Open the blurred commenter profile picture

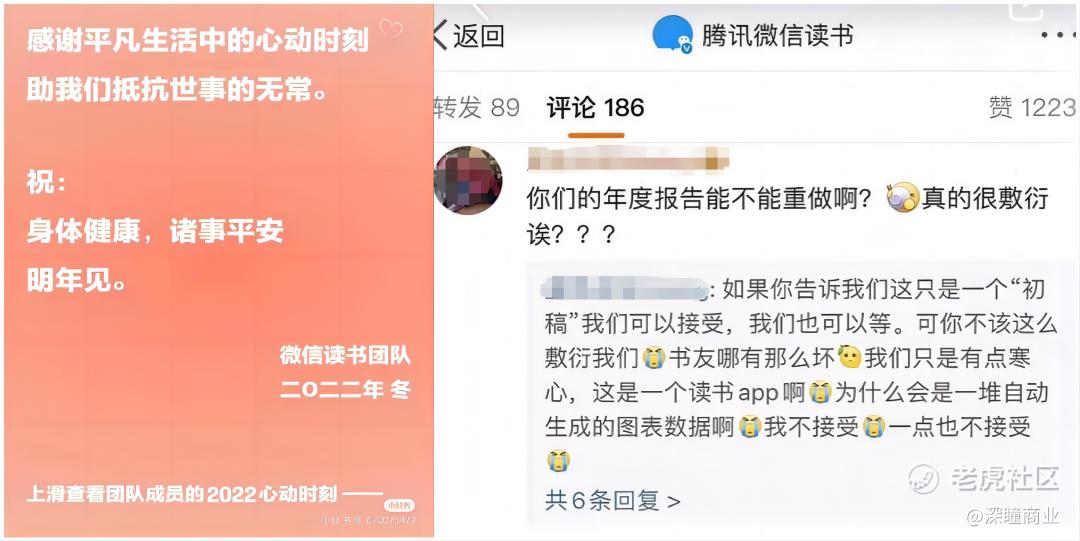click(x=468, y=180)
